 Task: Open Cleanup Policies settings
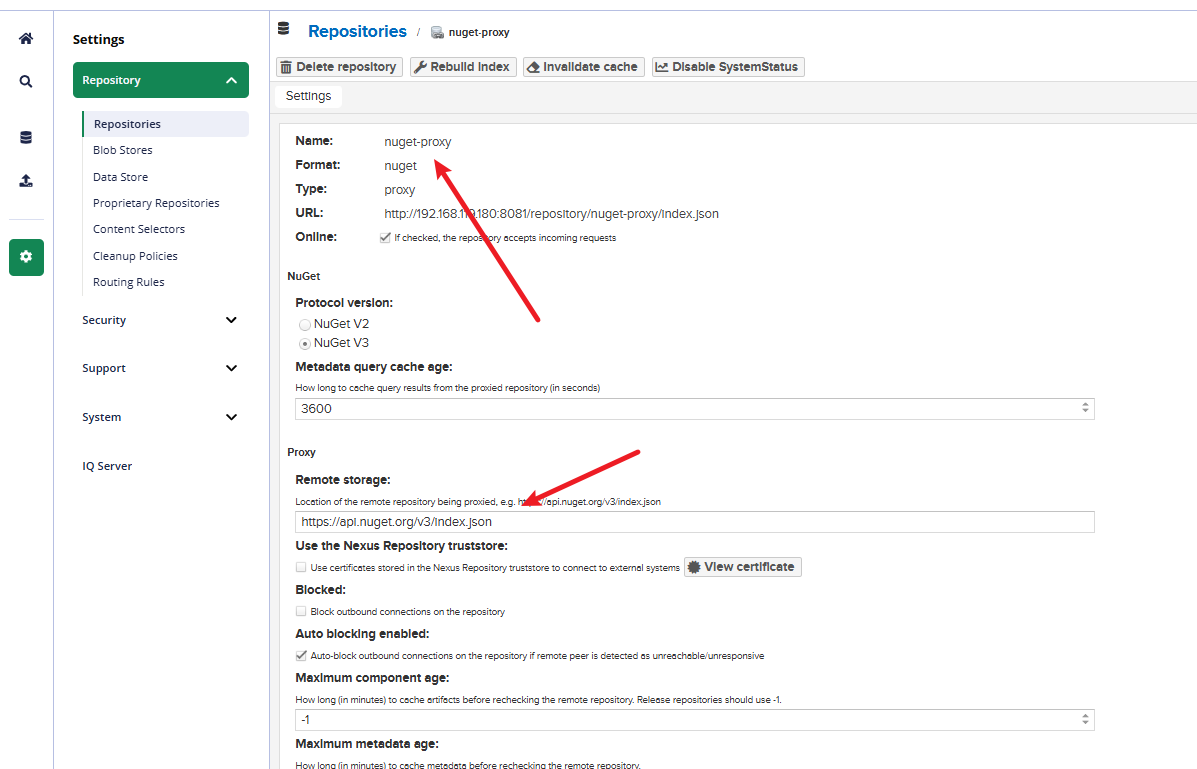pos(135,256)
